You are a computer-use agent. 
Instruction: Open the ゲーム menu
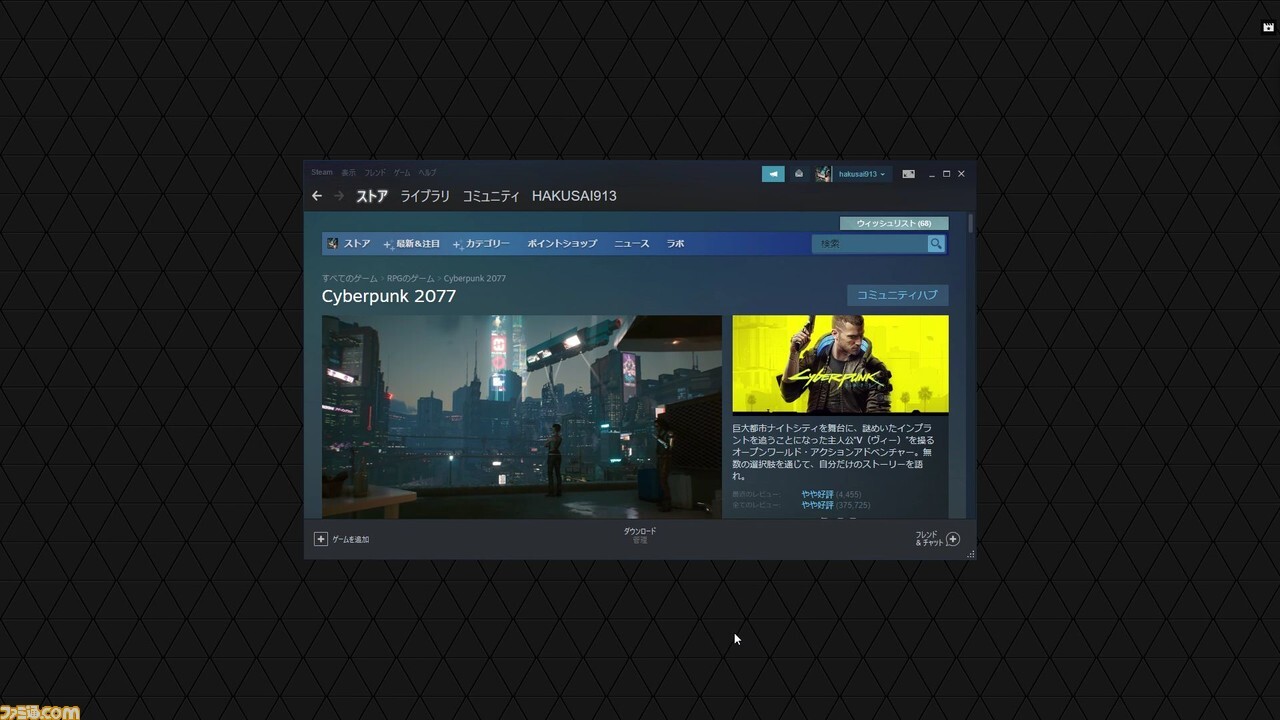coord(402,172)
